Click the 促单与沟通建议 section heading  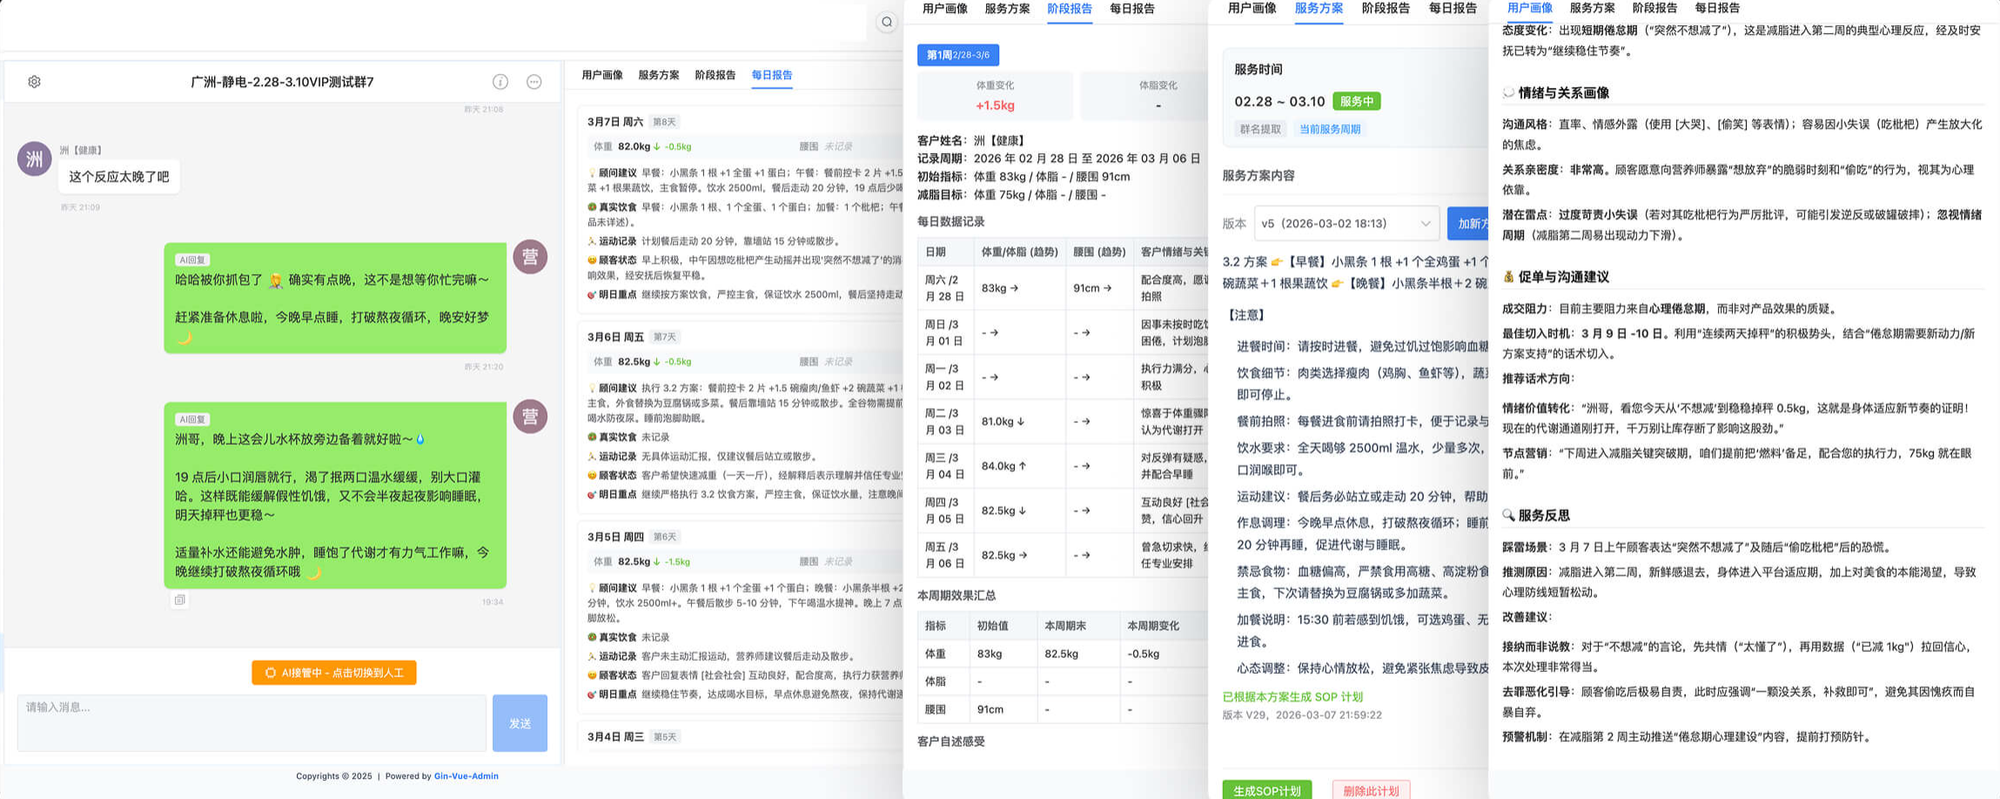tap(1563, 277)
